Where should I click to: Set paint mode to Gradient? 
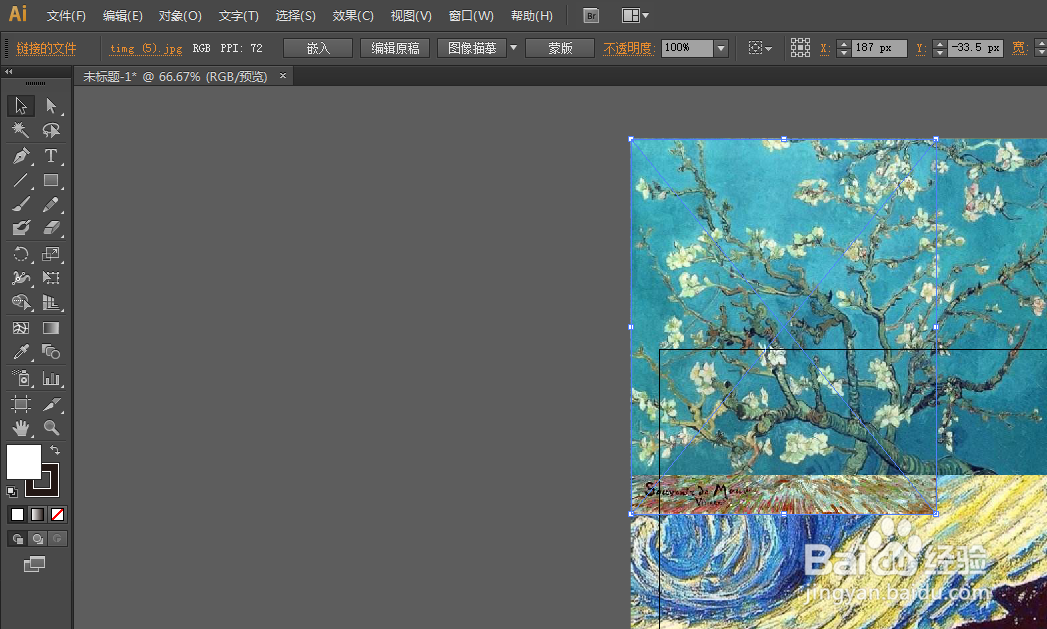coord(37,515)
